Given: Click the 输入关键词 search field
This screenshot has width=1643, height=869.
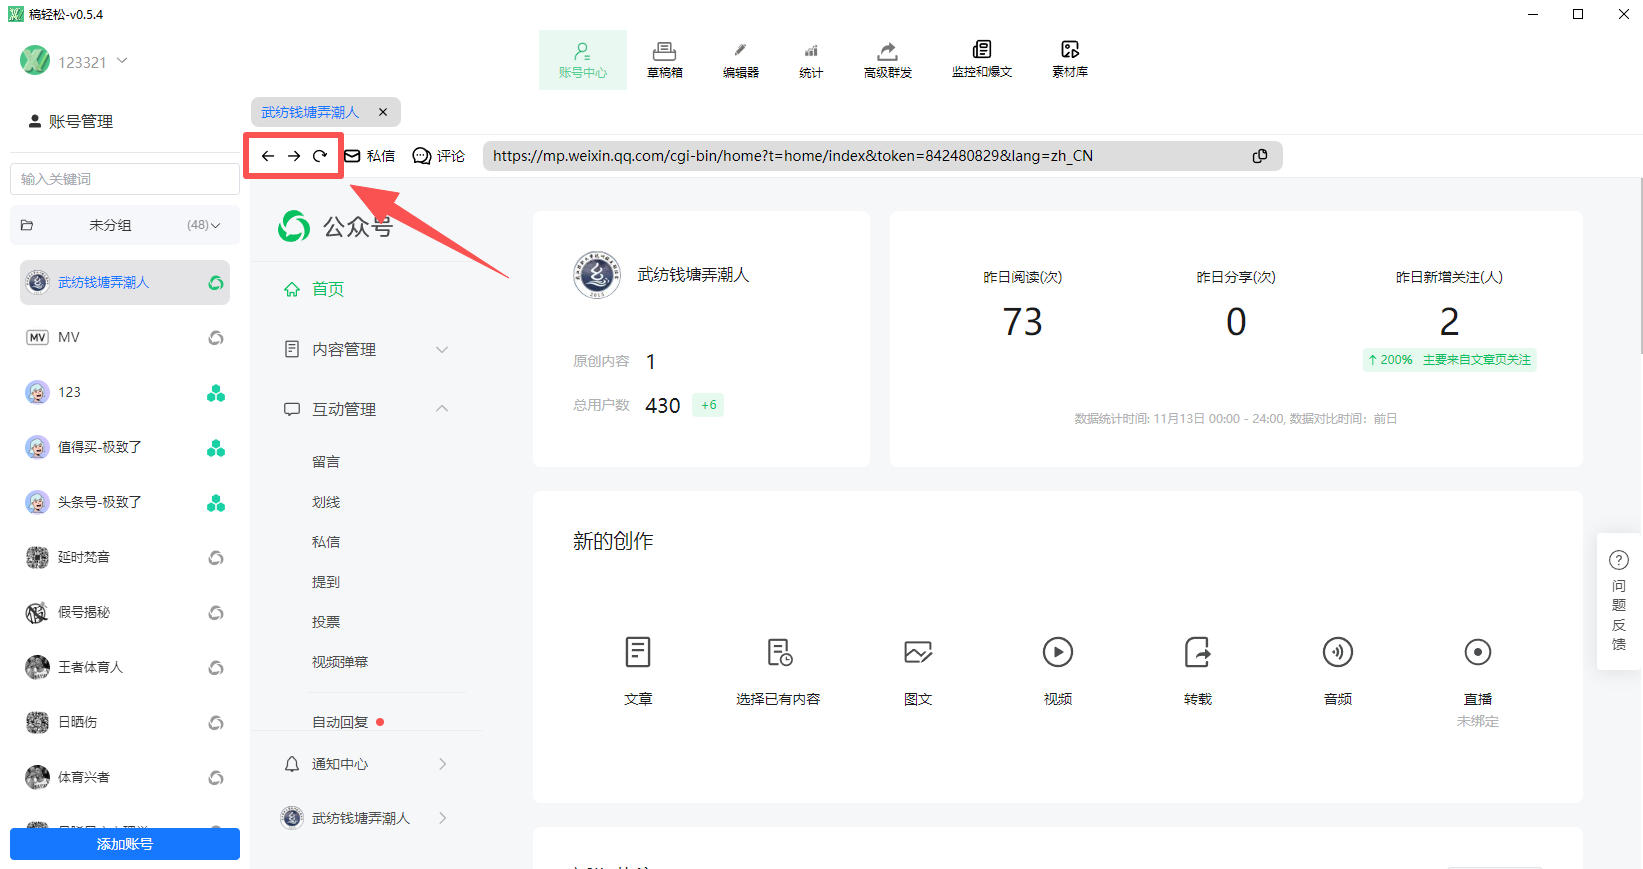Looking at the screenshot, I should (x=125, y=179).
